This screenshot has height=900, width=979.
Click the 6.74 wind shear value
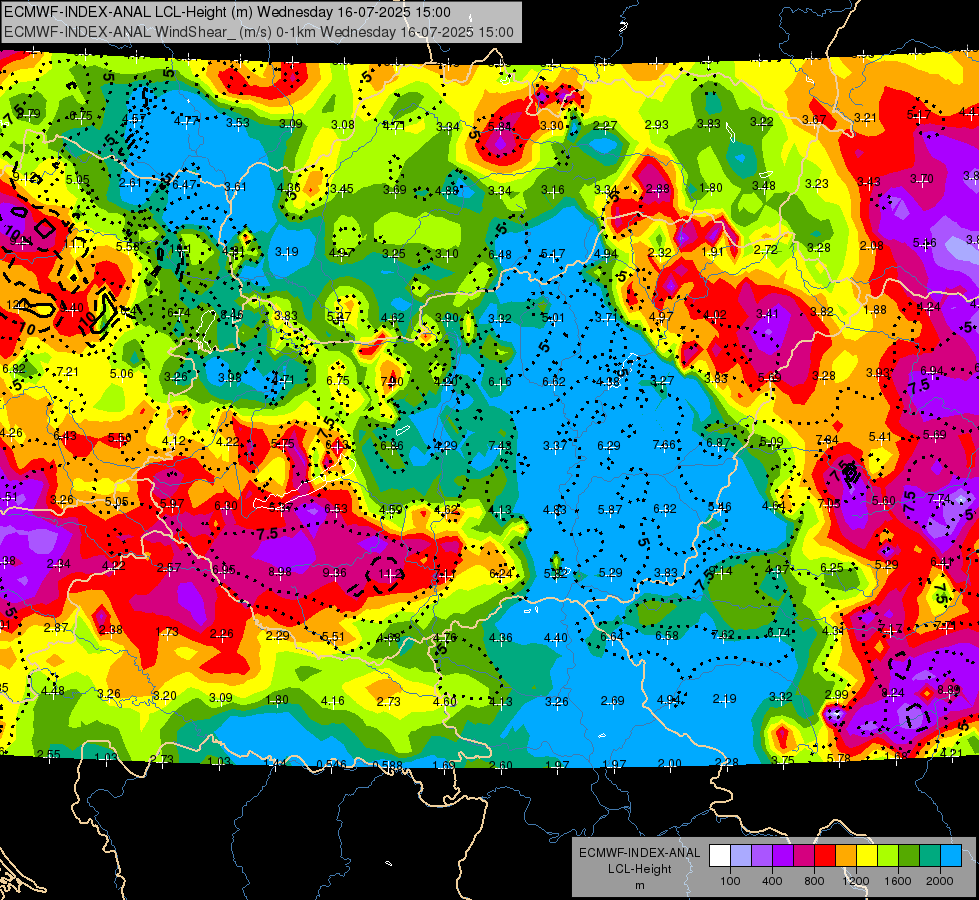click(x=779, y=633)
